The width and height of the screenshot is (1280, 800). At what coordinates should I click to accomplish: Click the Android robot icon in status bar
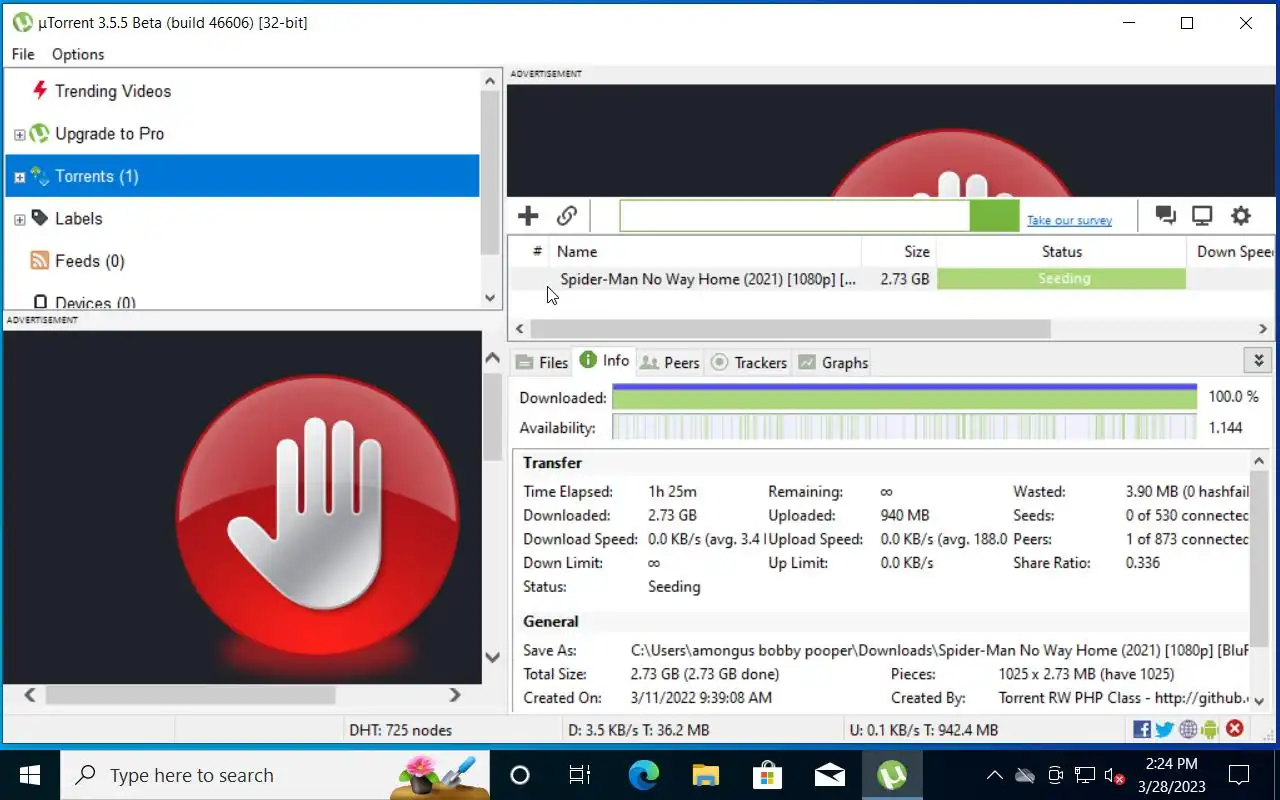(x=1210, y=730)
